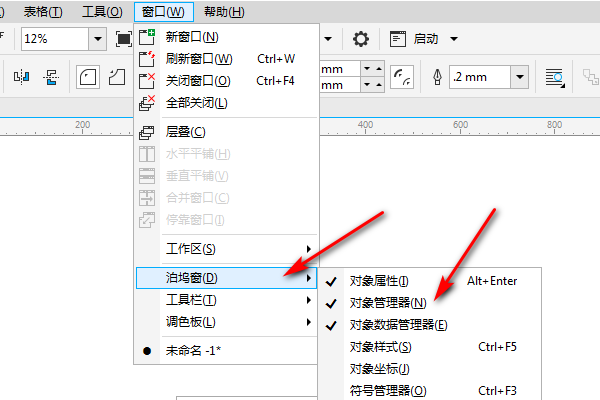Click the Cascade (层叠) windows icon
Viewport: 600px width, 400px height.
click(x=147, y=132)
